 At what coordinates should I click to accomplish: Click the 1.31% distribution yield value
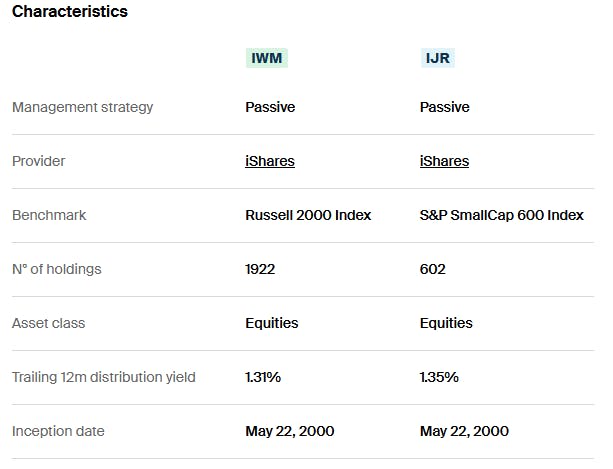pos(263,377)
